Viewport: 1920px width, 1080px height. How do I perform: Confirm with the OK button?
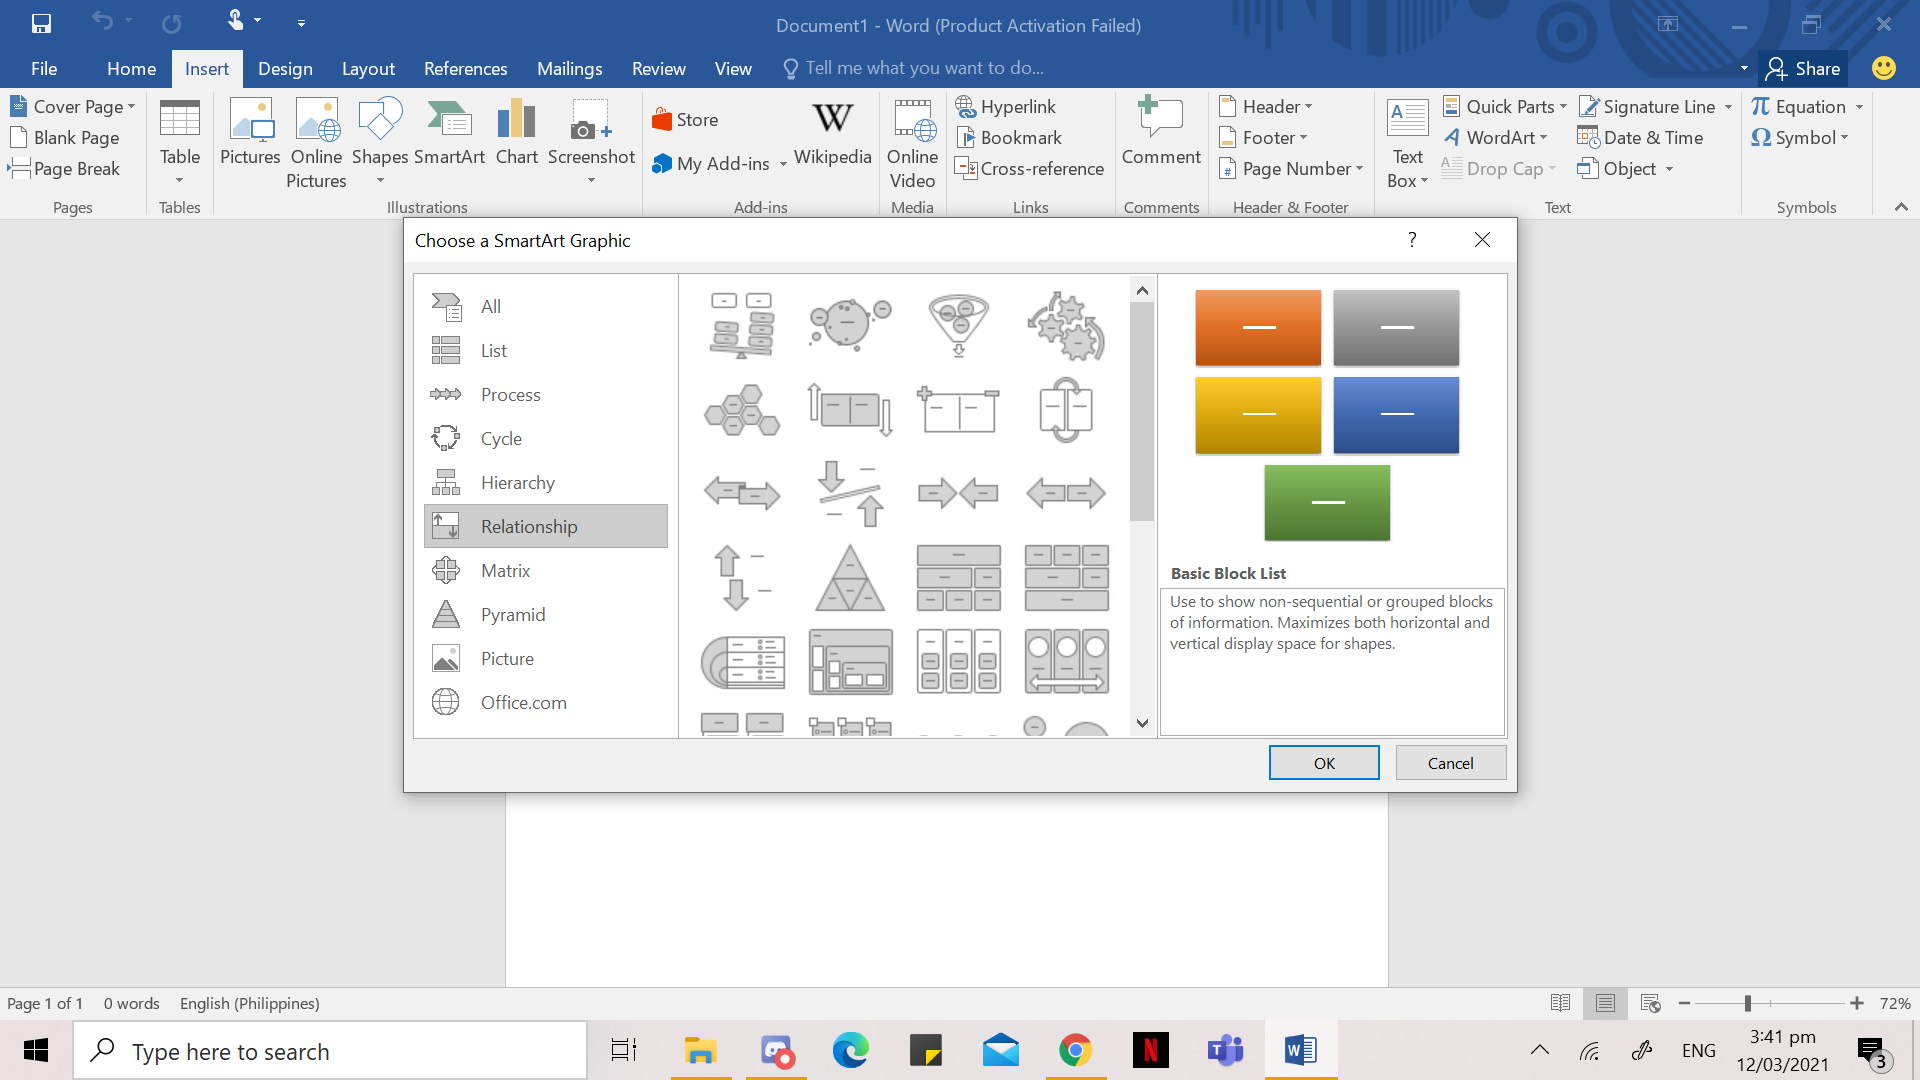(x=1323, y=762)
